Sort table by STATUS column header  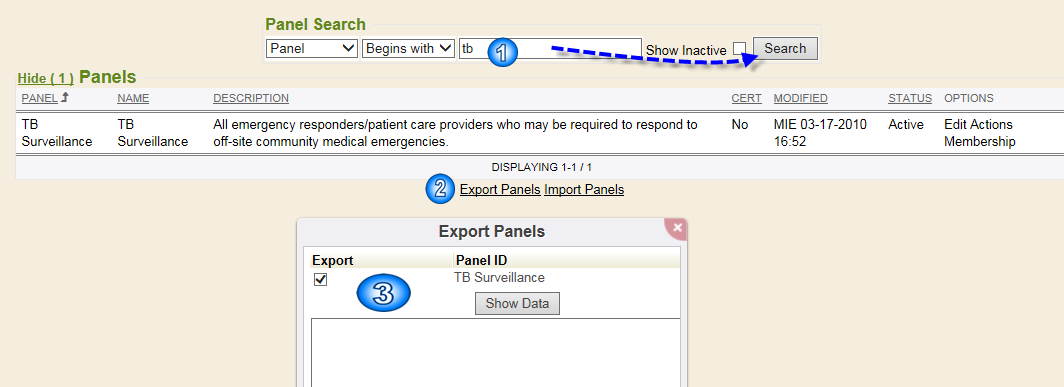coord(910,98)
